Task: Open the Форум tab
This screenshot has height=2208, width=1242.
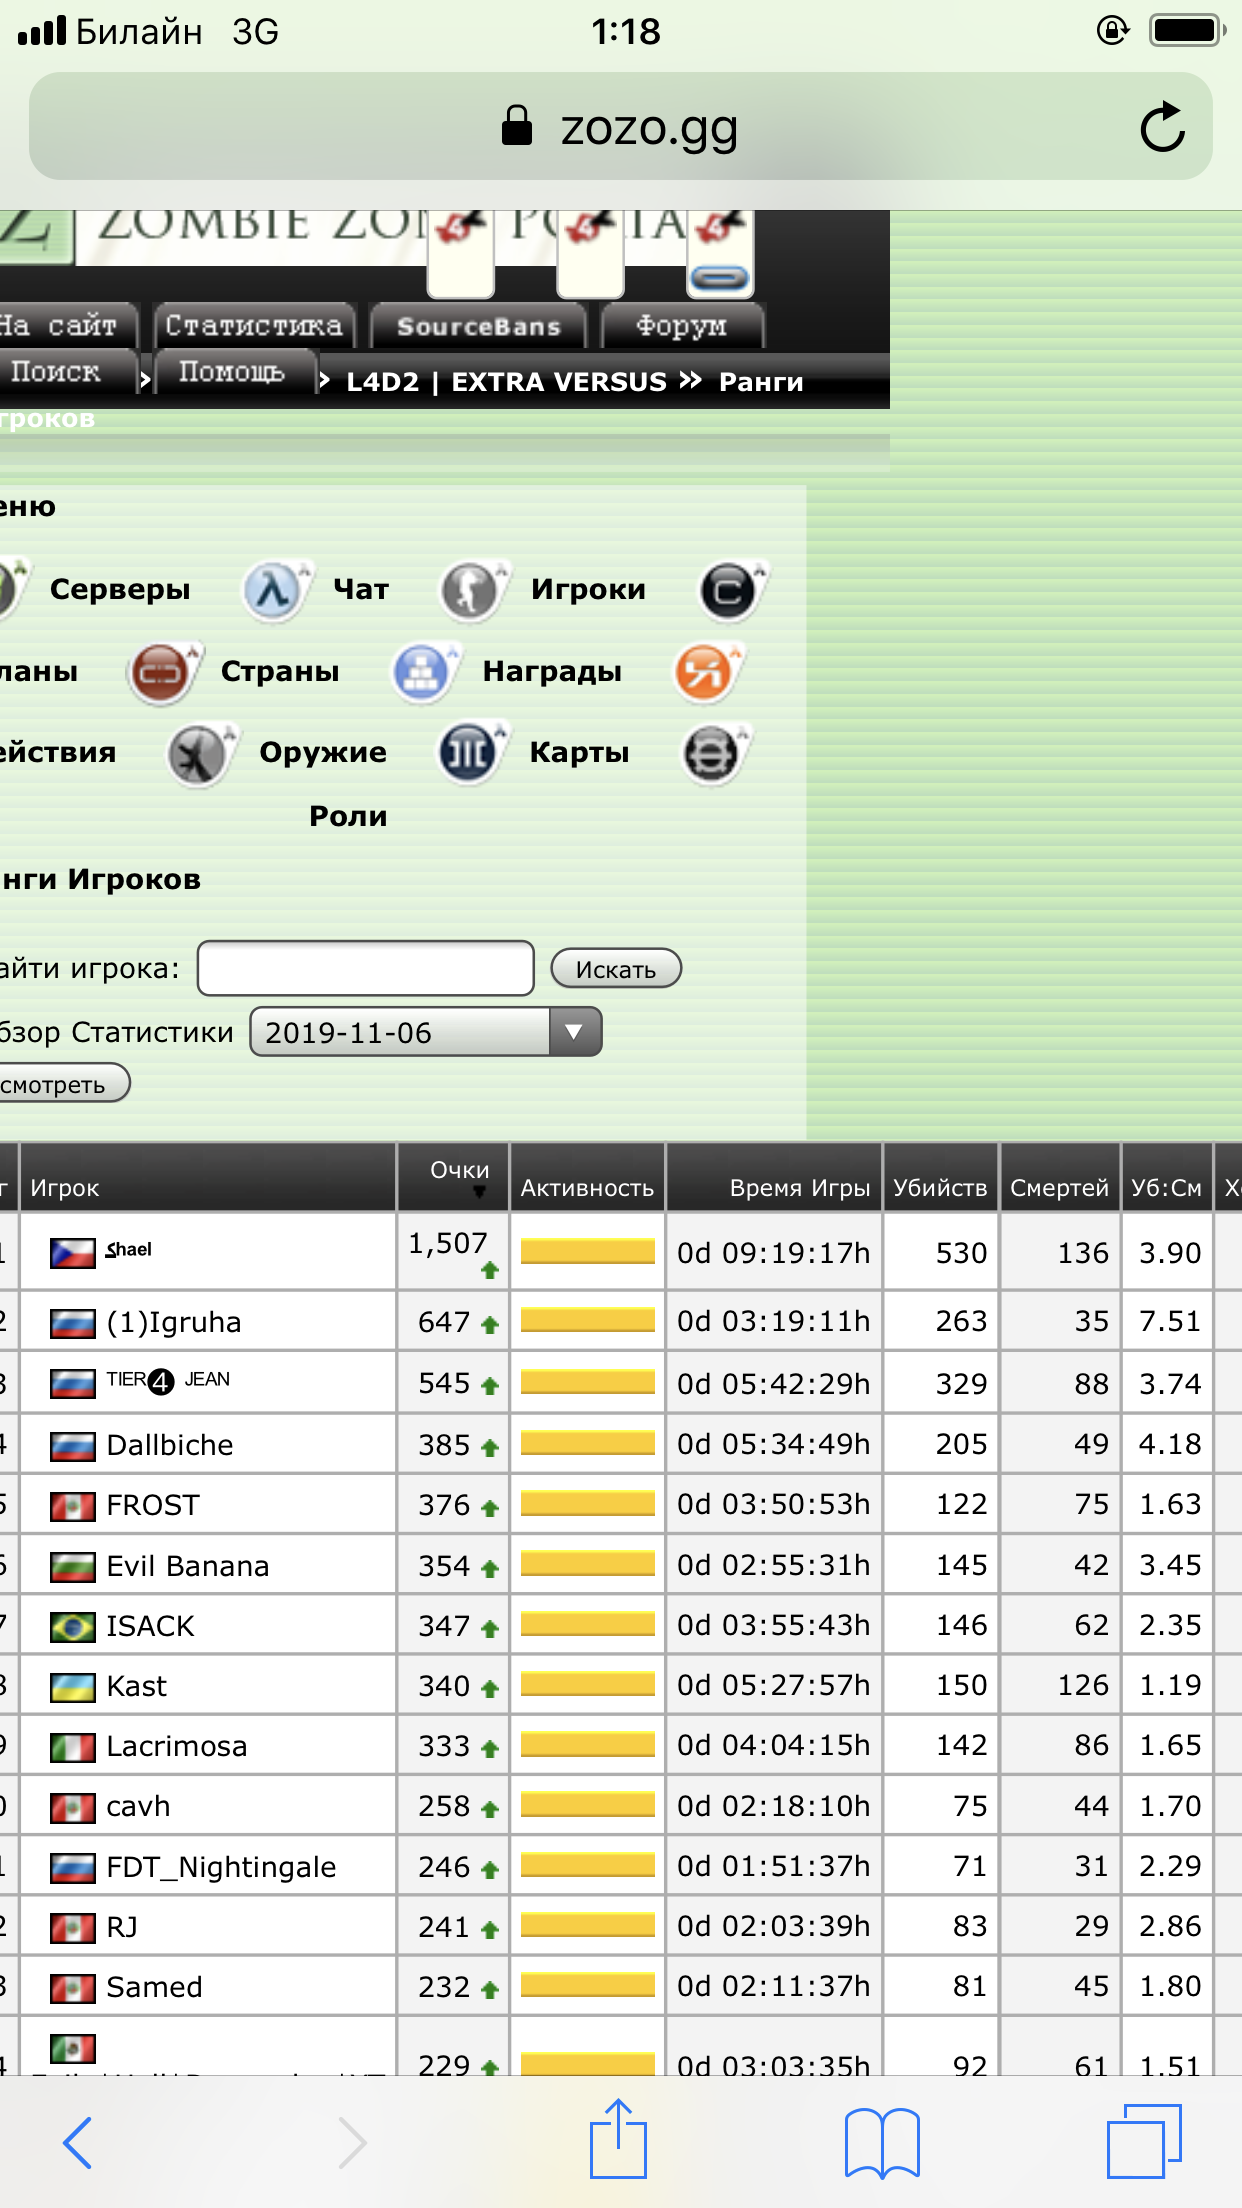Action: coord(681,326)
